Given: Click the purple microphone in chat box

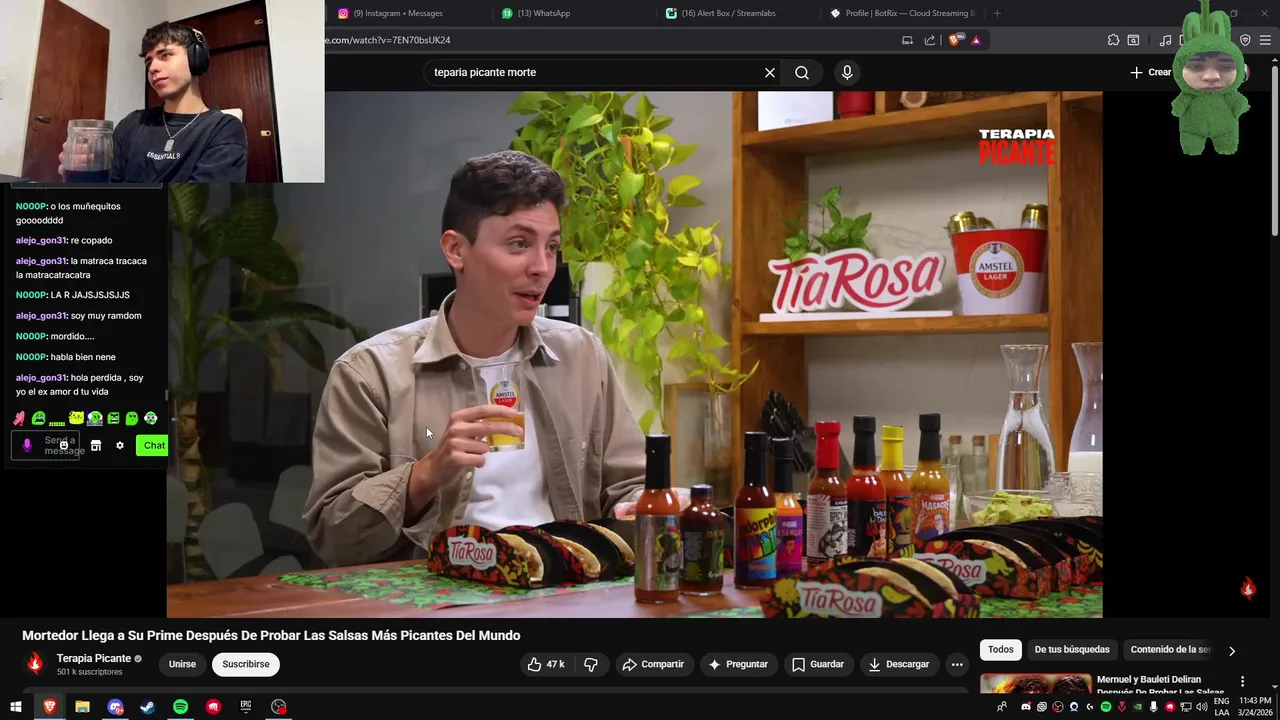Looking at the screenshot, I should click(x=27, y=445).
